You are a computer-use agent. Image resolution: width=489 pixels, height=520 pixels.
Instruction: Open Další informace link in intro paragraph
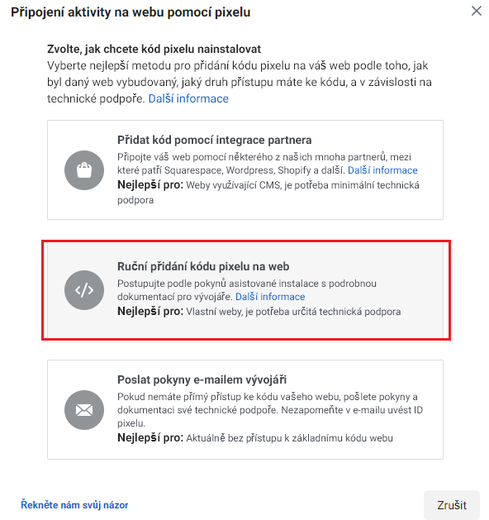point(188,99)
